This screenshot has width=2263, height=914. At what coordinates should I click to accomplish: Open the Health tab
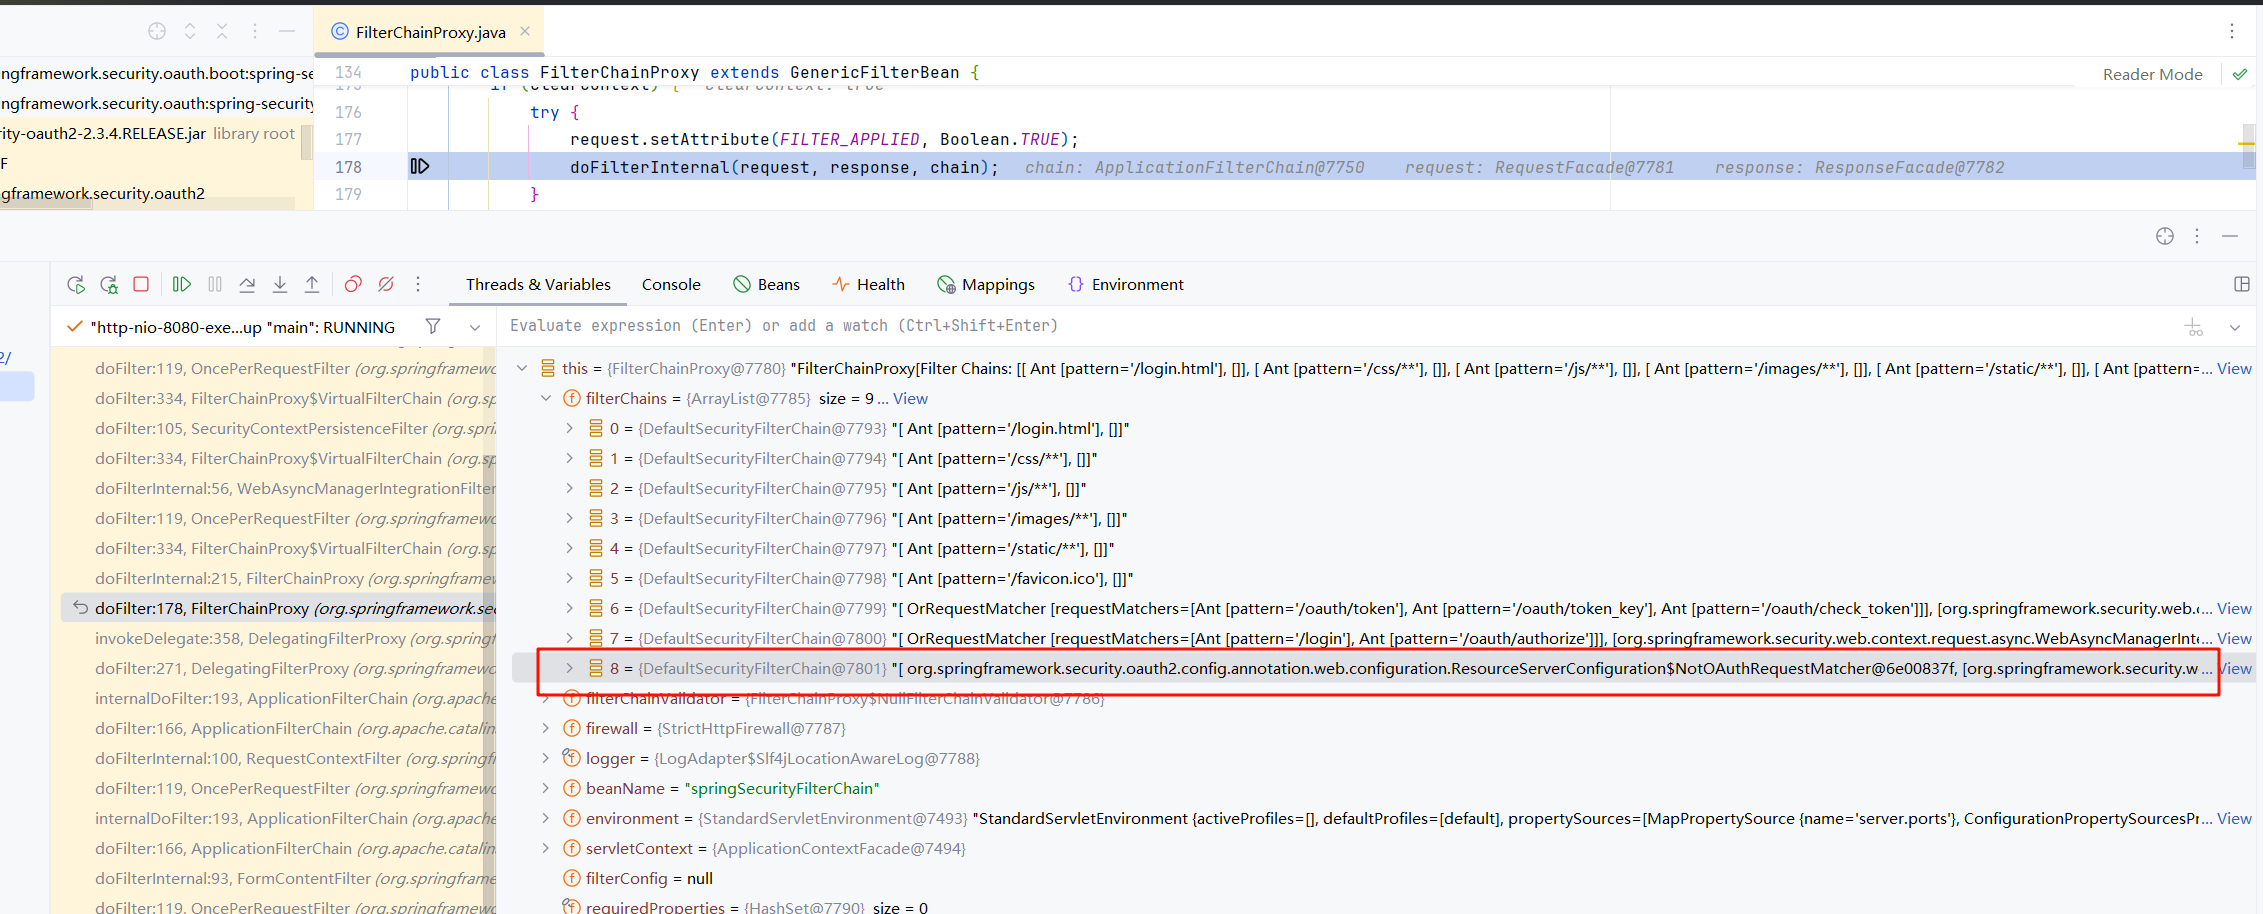(x=868, y=284)
